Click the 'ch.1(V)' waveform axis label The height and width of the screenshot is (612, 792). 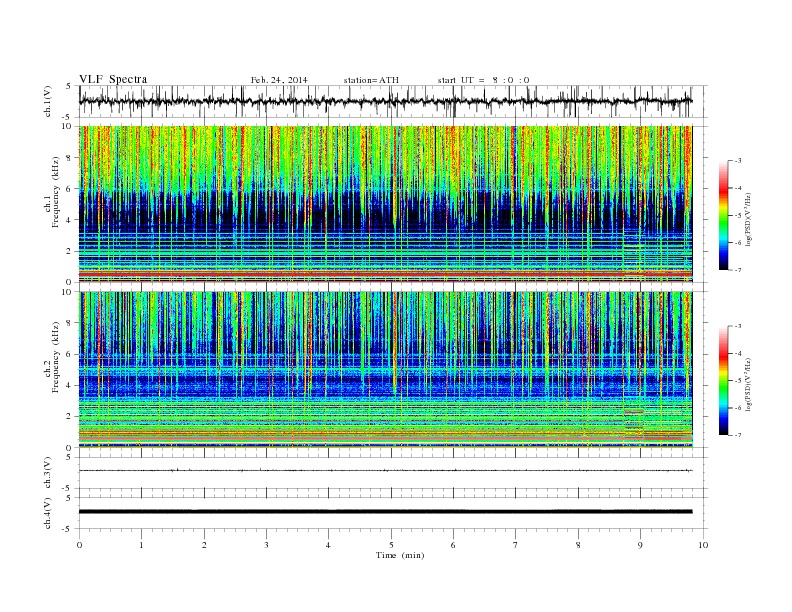pos(48,101)
